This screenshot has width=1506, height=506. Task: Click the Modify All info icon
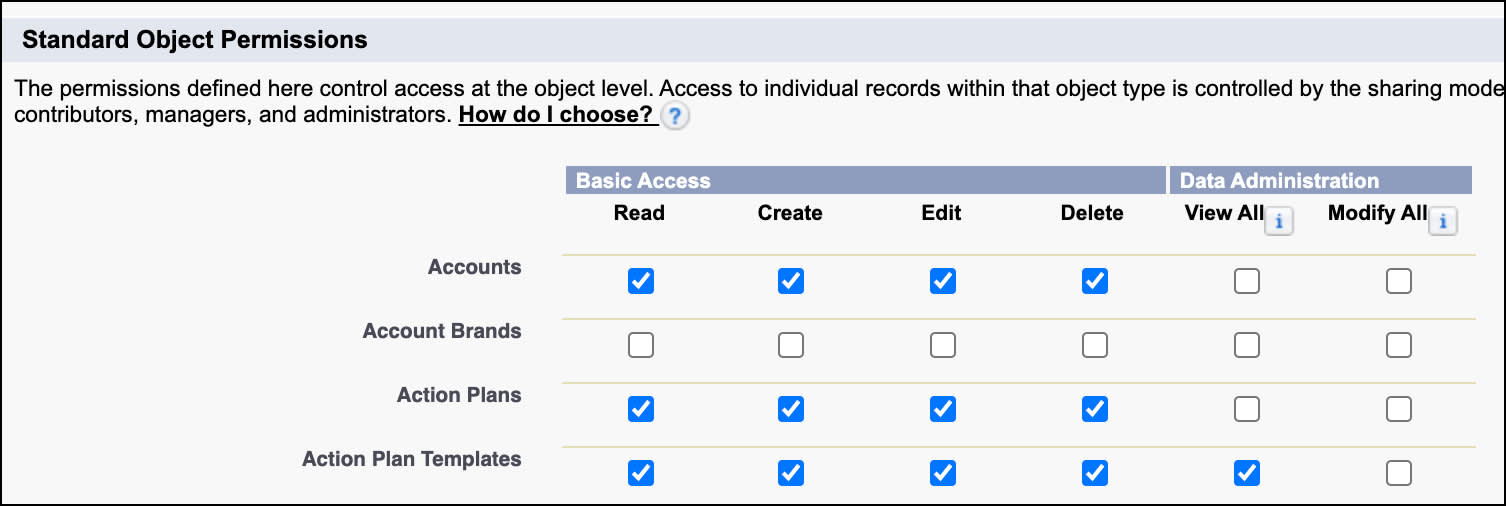(x=1442, y=222)
